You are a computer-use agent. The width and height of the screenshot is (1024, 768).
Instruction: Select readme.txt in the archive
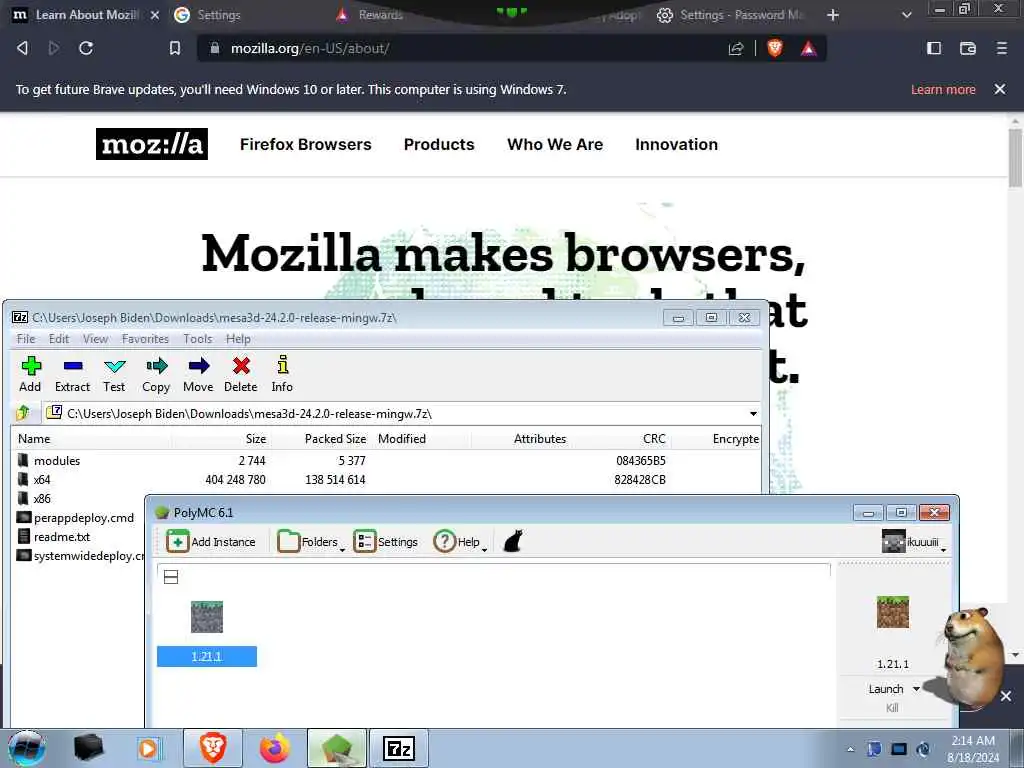(61, 536)
